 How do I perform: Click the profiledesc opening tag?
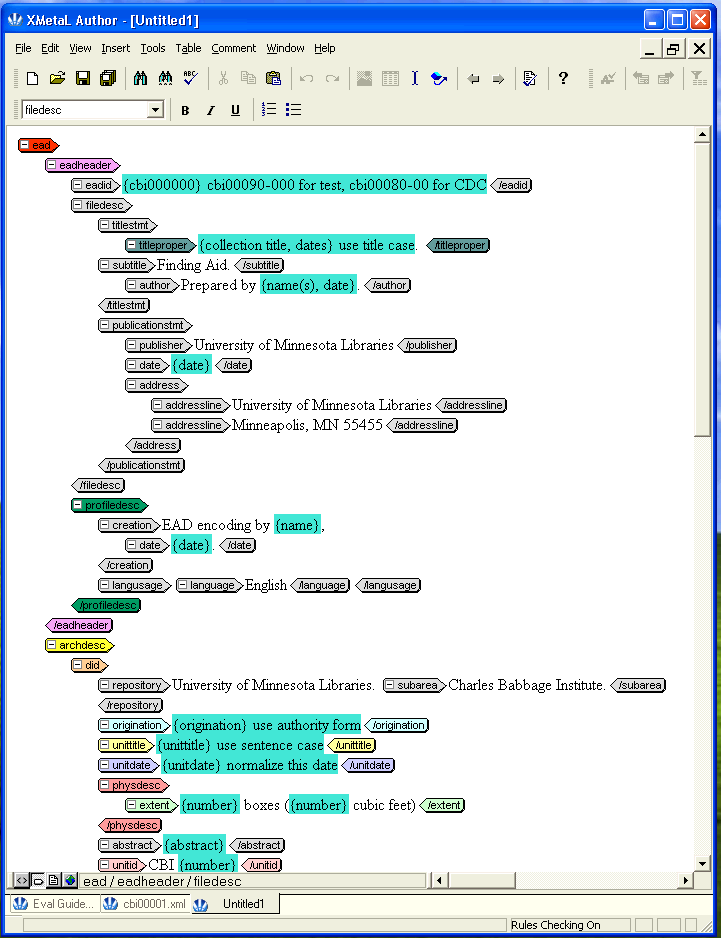tap(111, 505)
